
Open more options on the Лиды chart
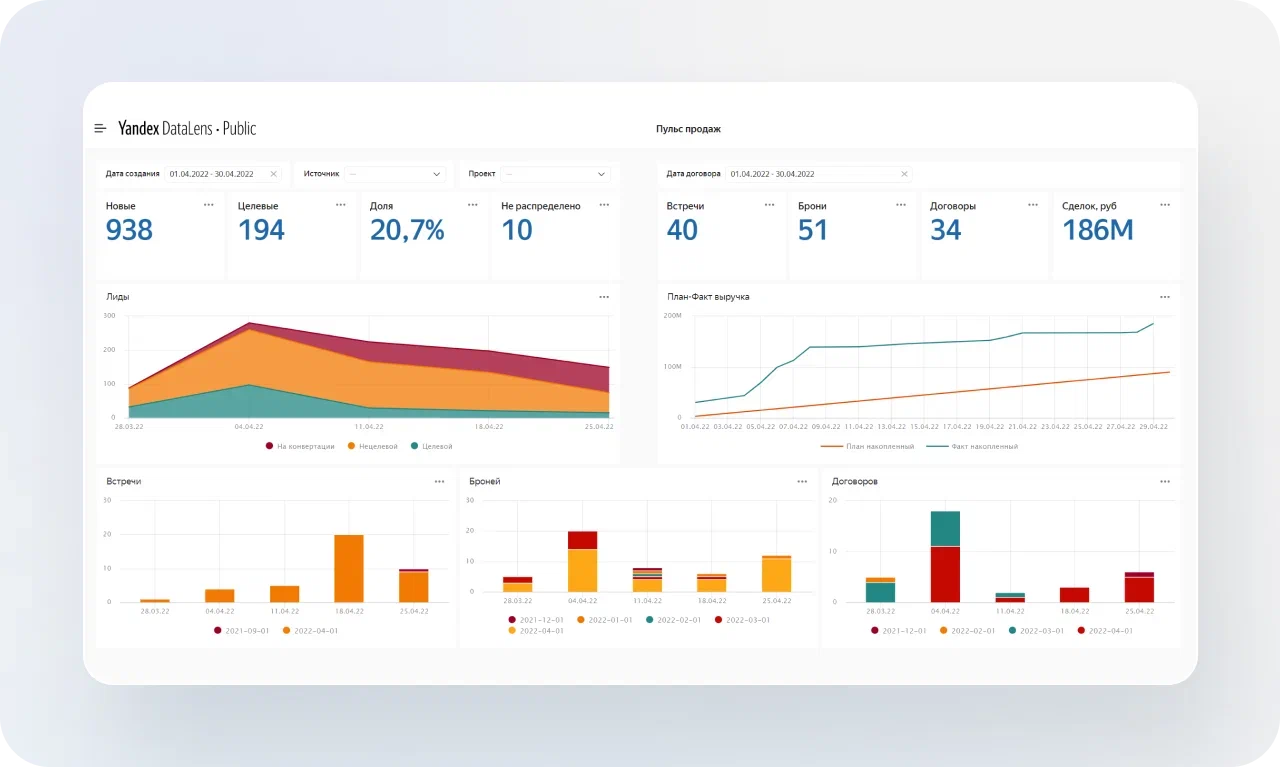[604, 297]
